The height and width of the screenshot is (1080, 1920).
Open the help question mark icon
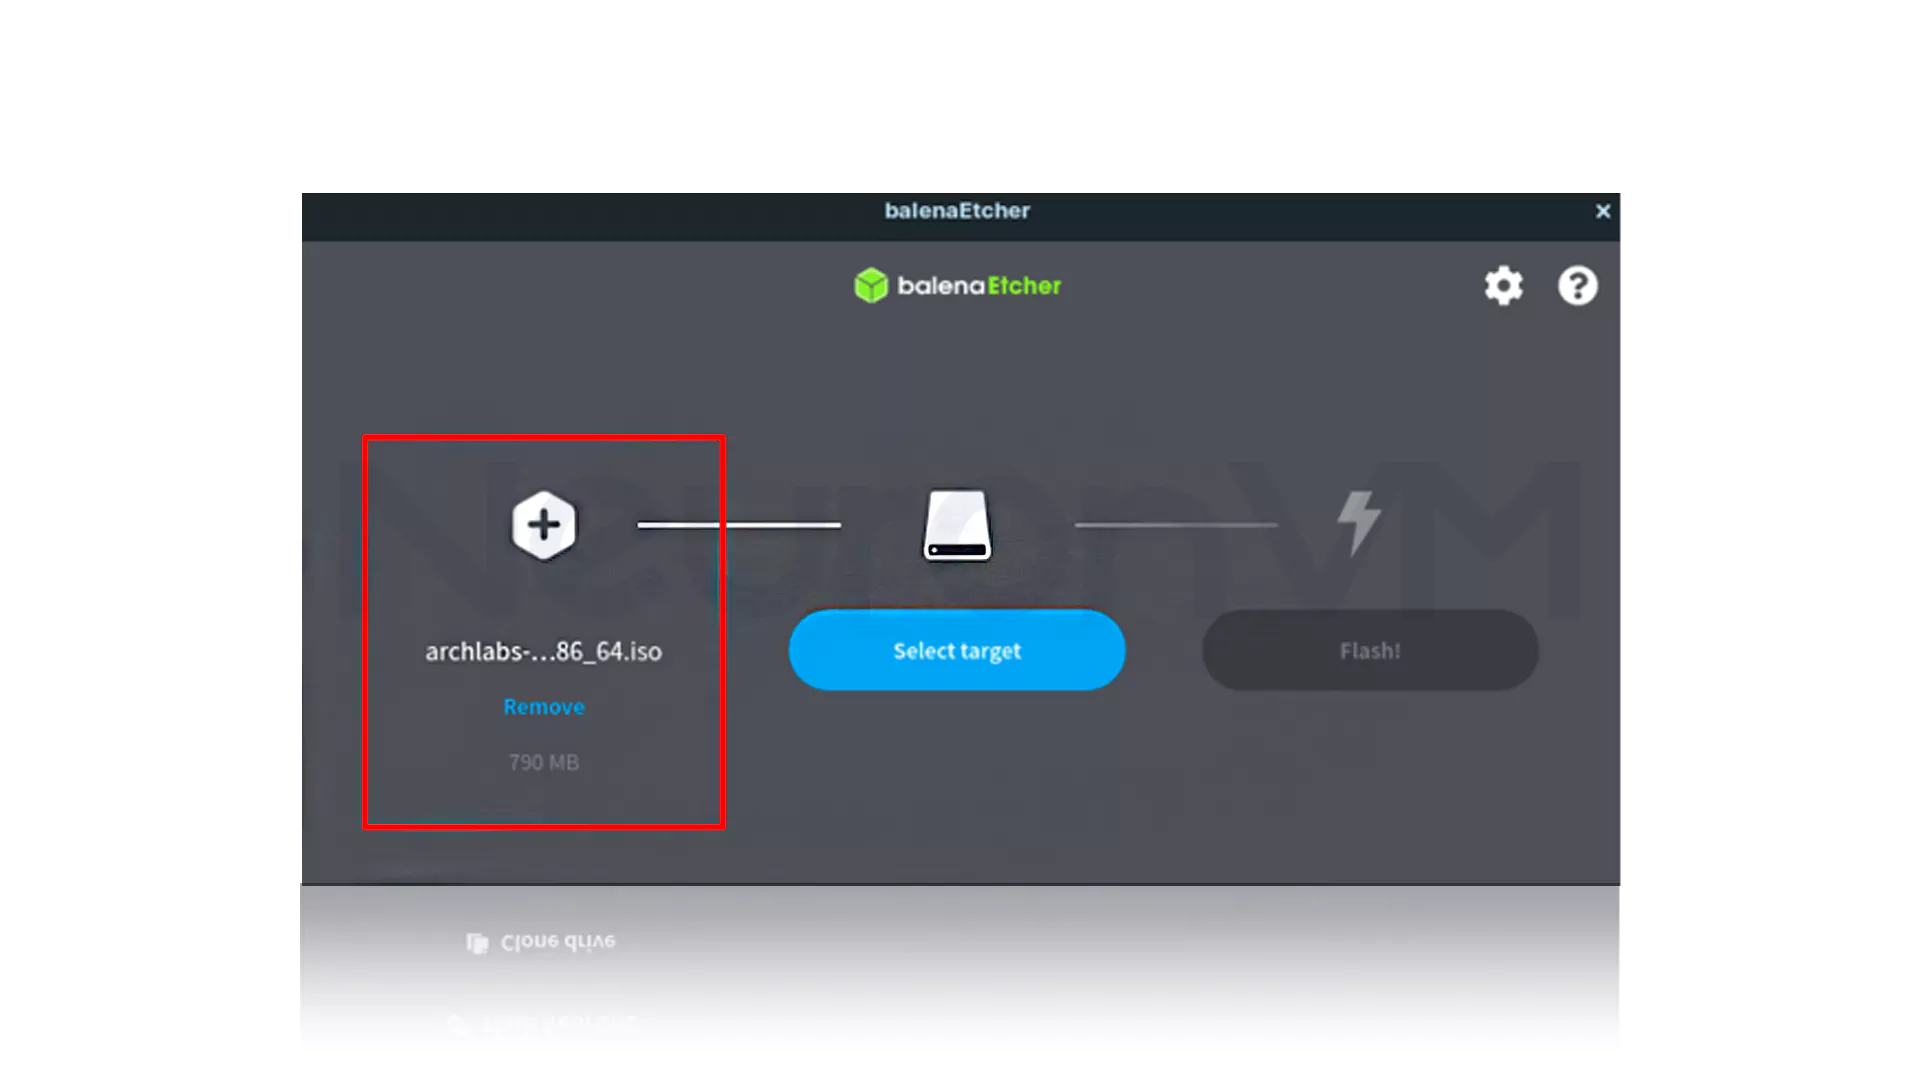click(1577, 286)
